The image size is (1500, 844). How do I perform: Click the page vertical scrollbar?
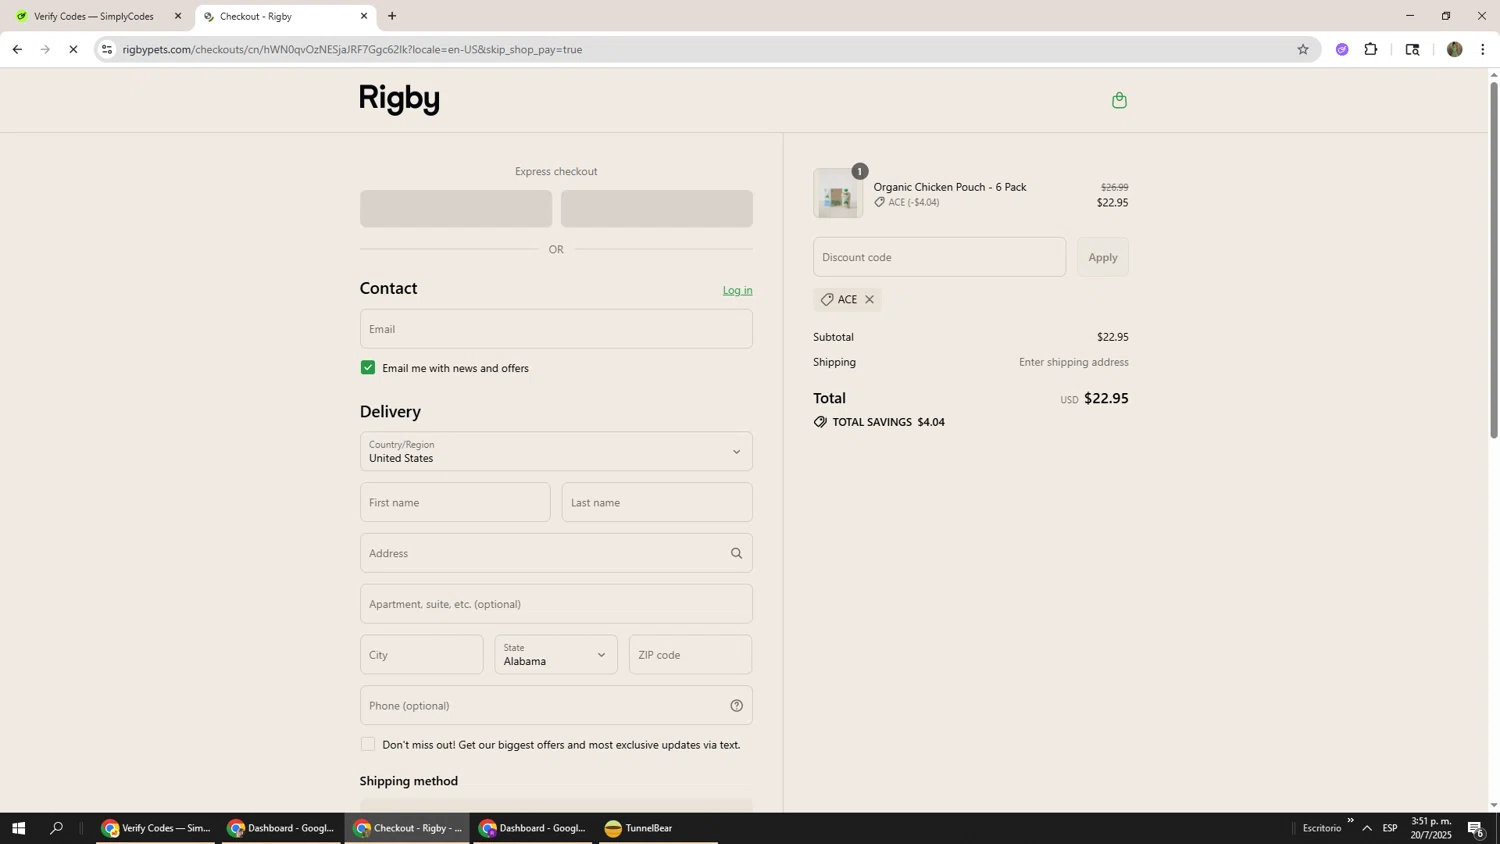1494,260
